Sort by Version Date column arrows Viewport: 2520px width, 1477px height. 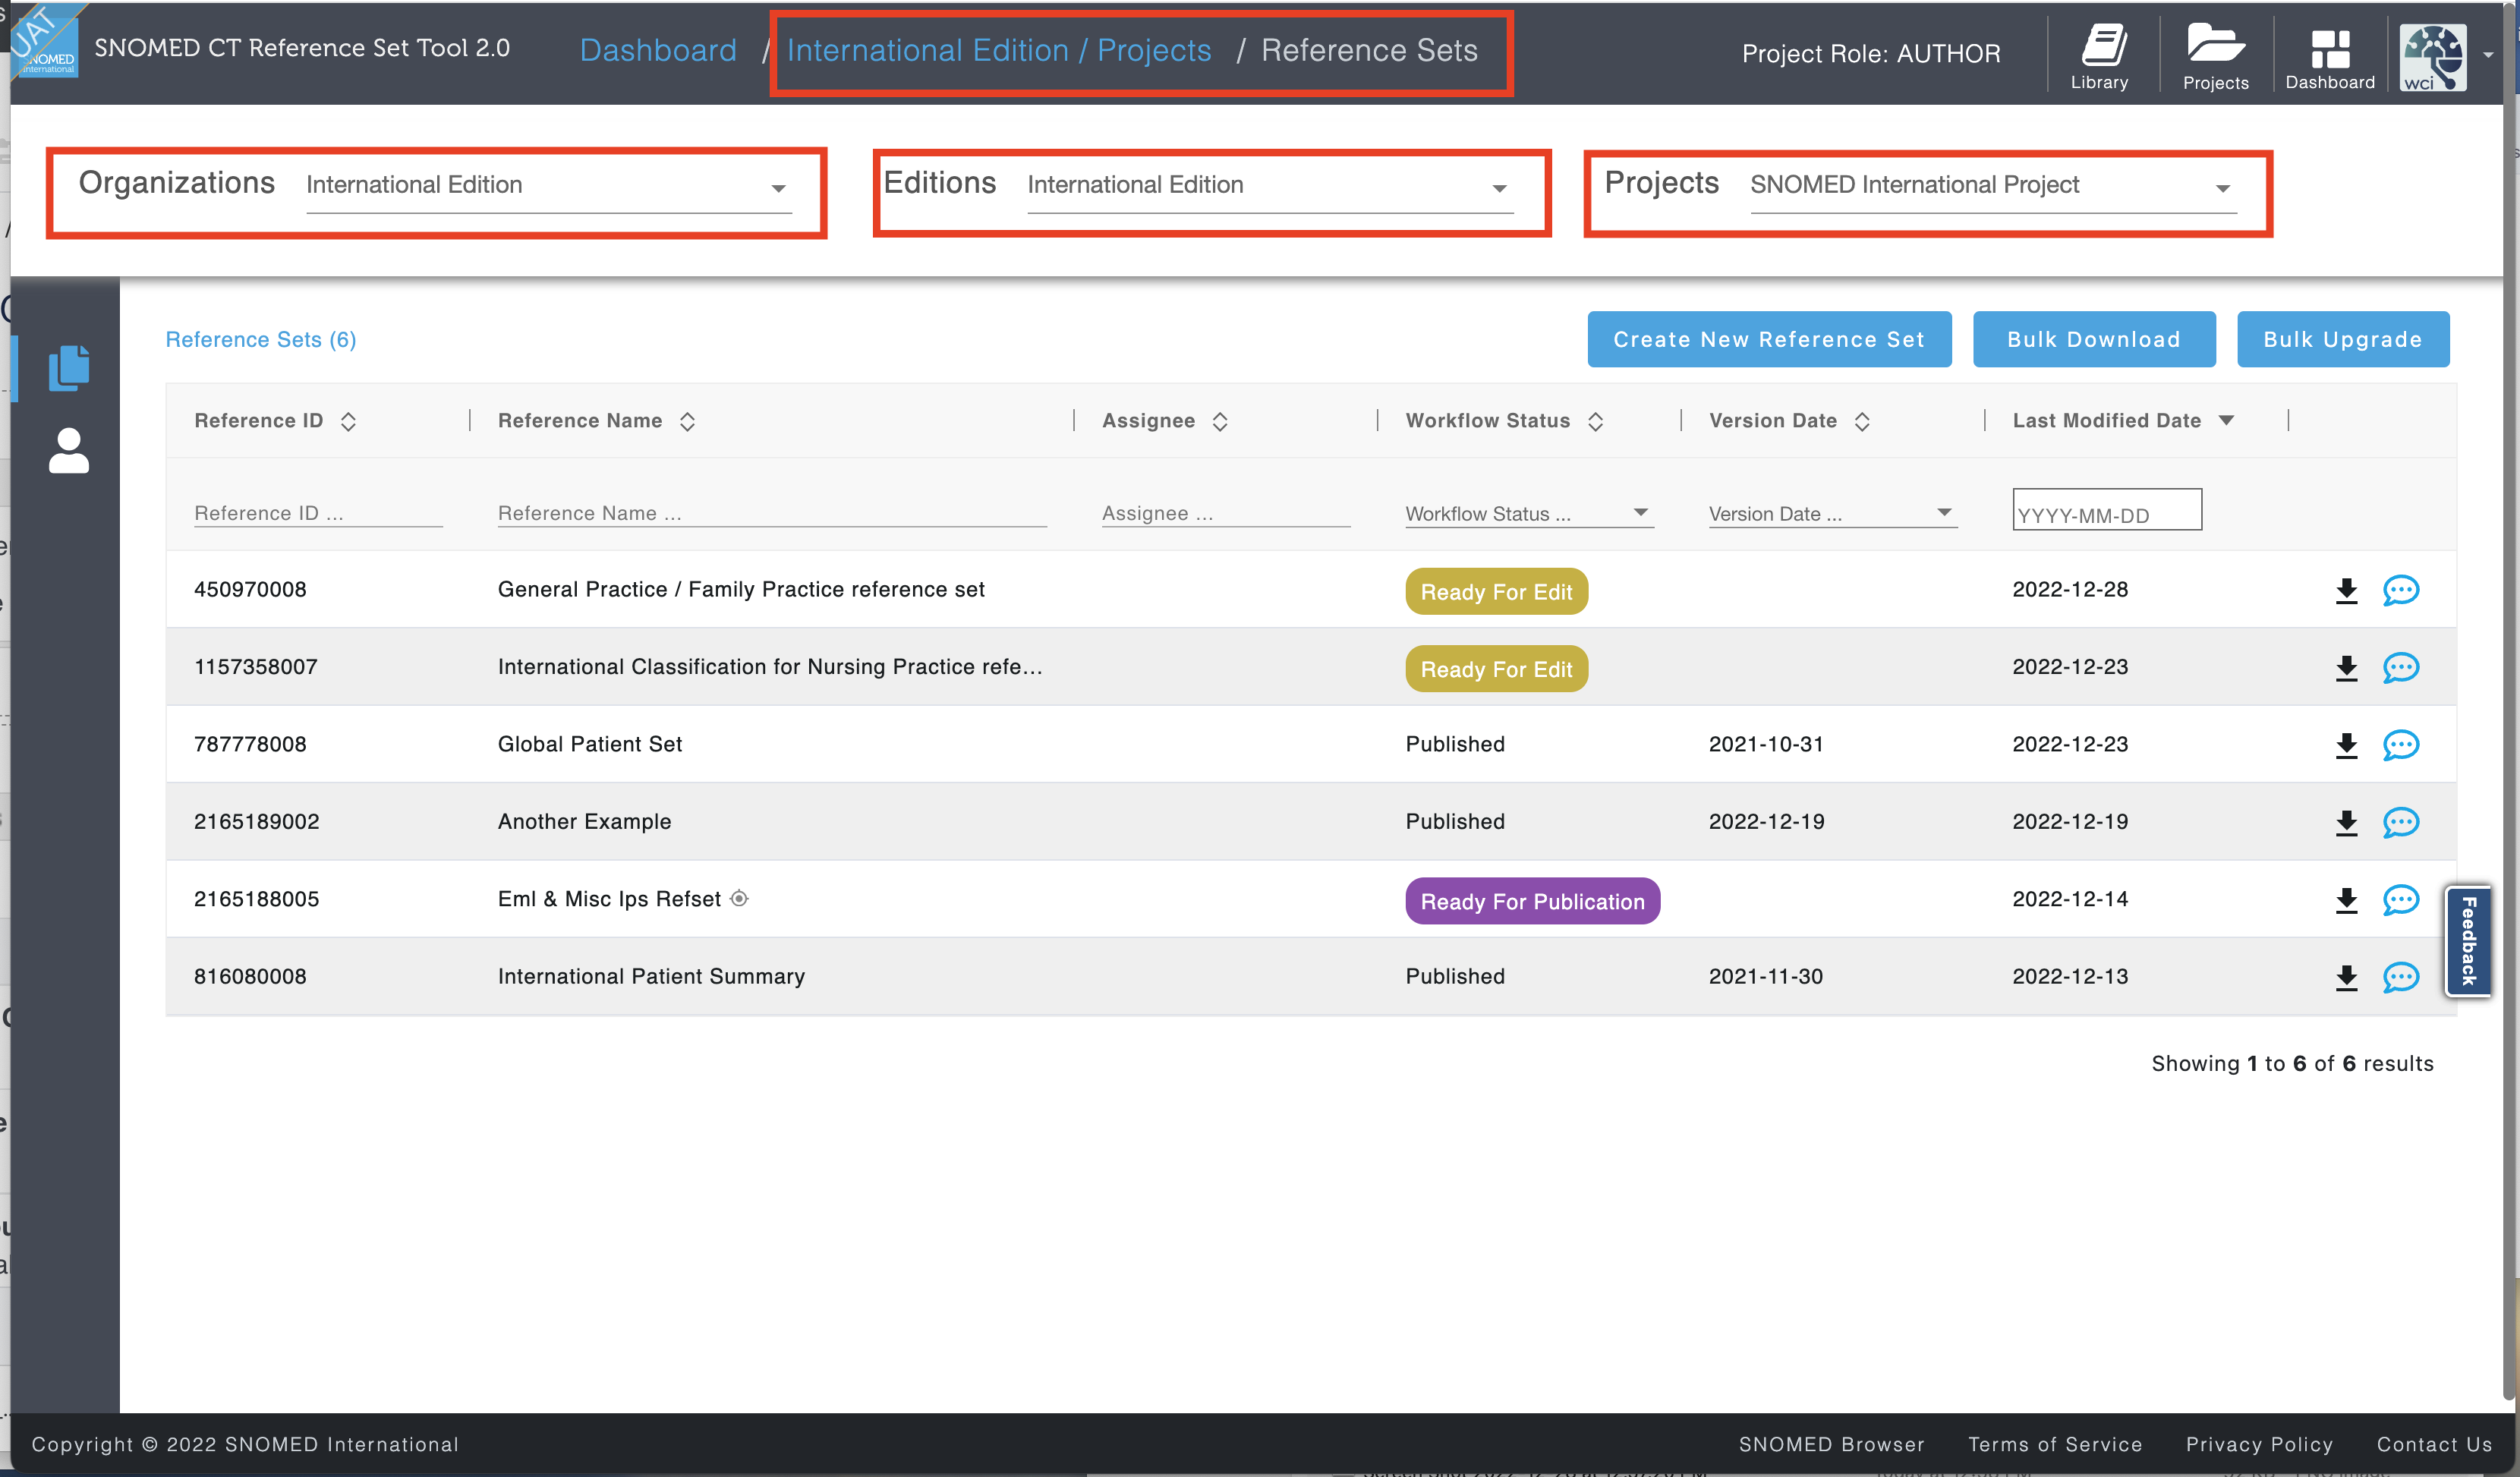(x=1862, y=421)
